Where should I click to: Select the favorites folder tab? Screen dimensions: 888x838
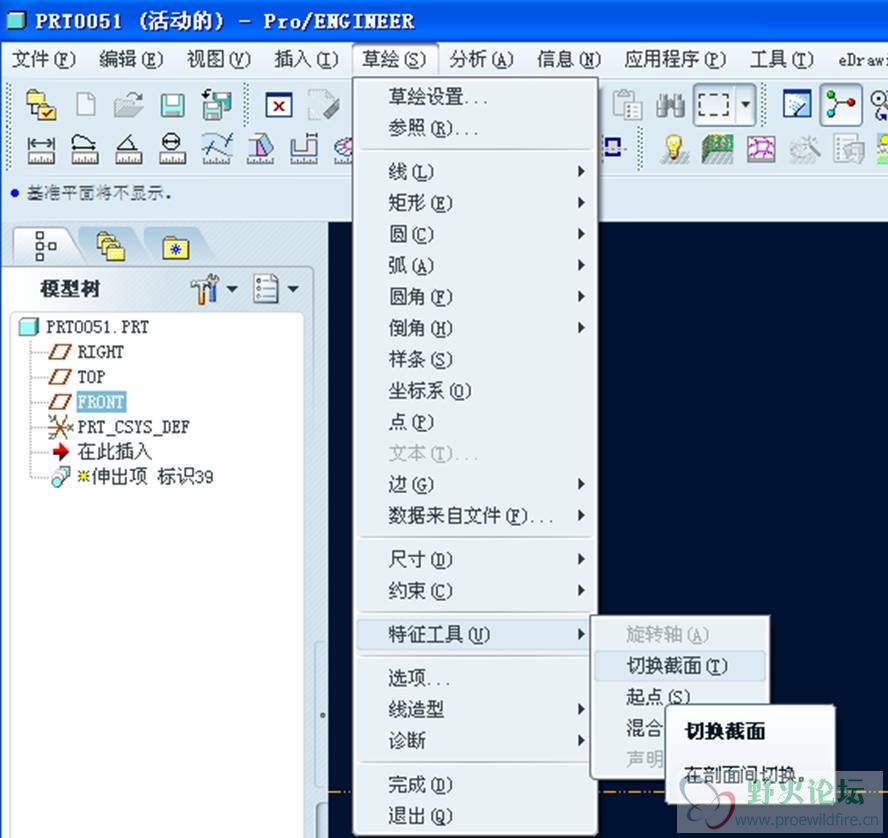(x=176, y=247)
